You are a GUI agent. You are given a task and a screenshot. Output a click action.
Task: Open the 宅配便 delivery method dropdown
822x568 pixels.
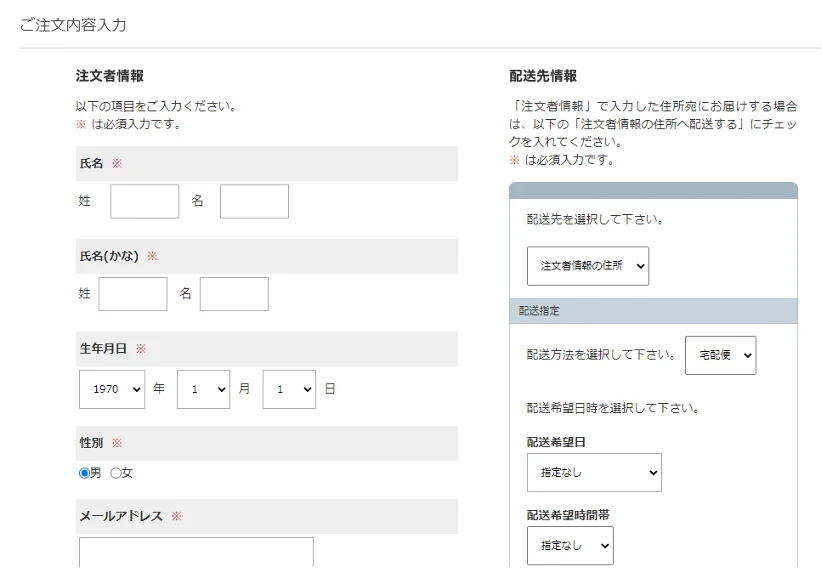point(720,355)
